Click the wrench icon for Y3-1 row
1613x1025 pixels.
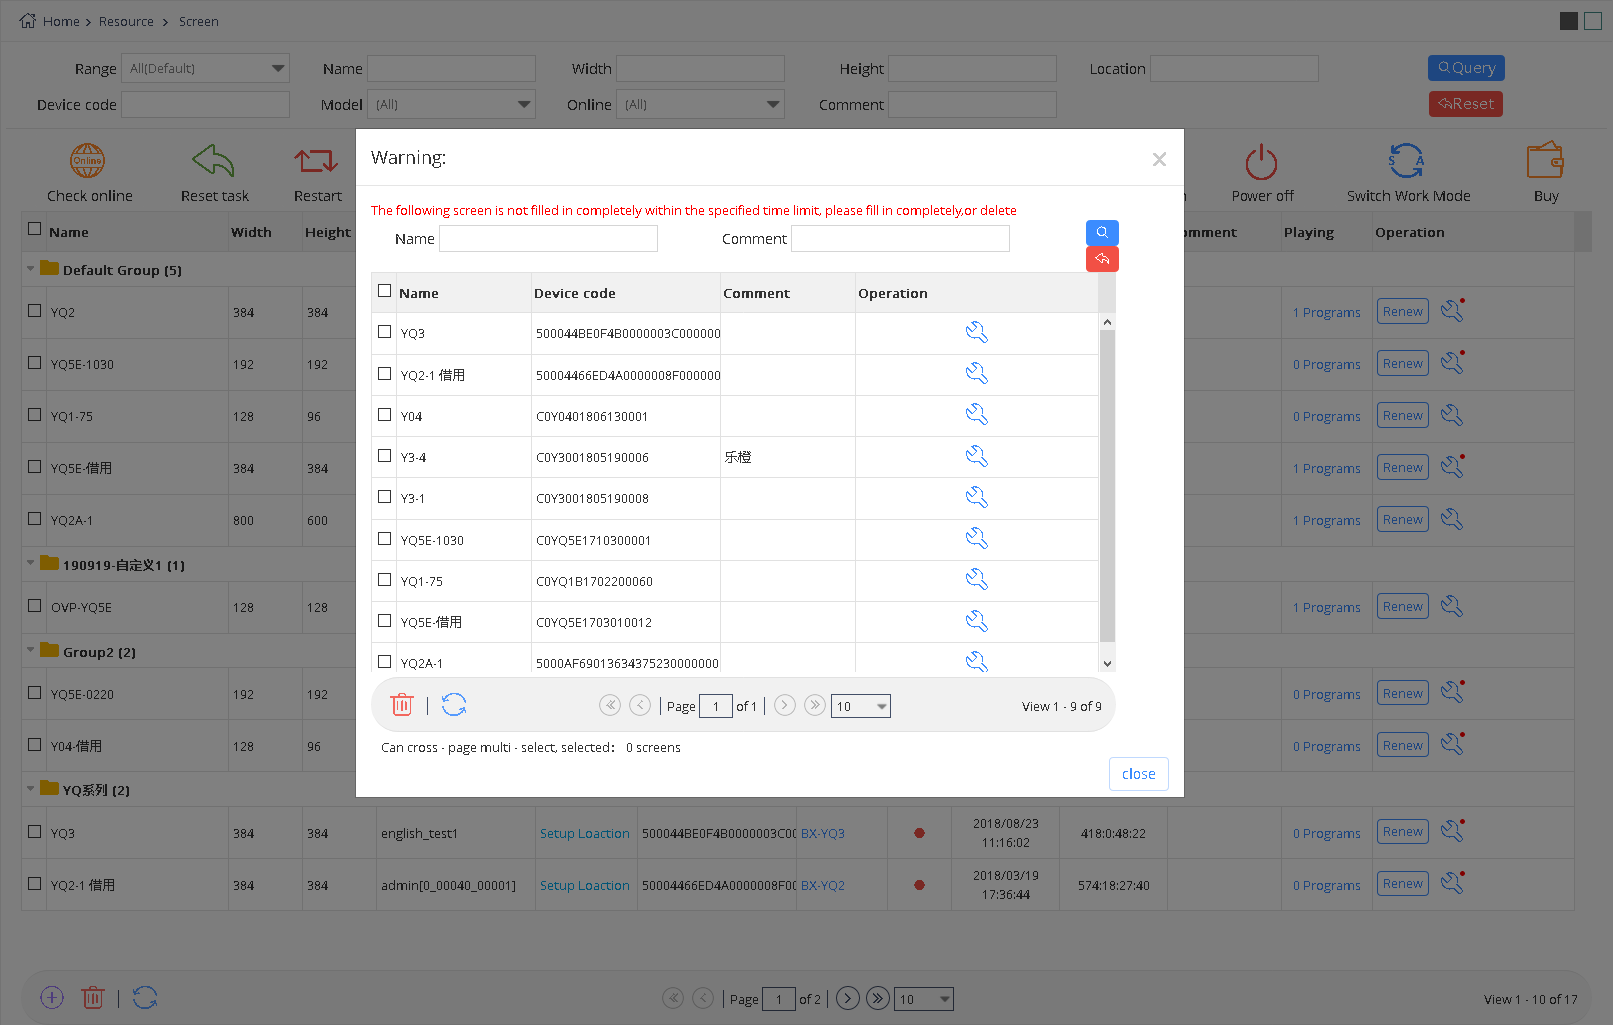click(x=977, y=498)
